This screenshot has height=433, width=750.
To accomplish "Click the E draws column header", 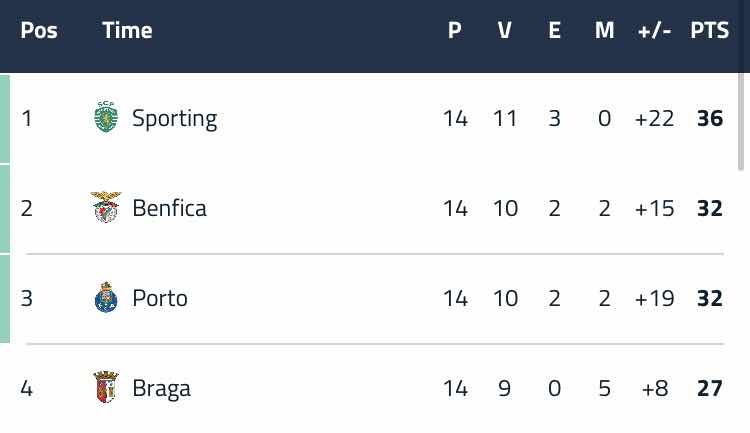I will click(x=554, y=30).
